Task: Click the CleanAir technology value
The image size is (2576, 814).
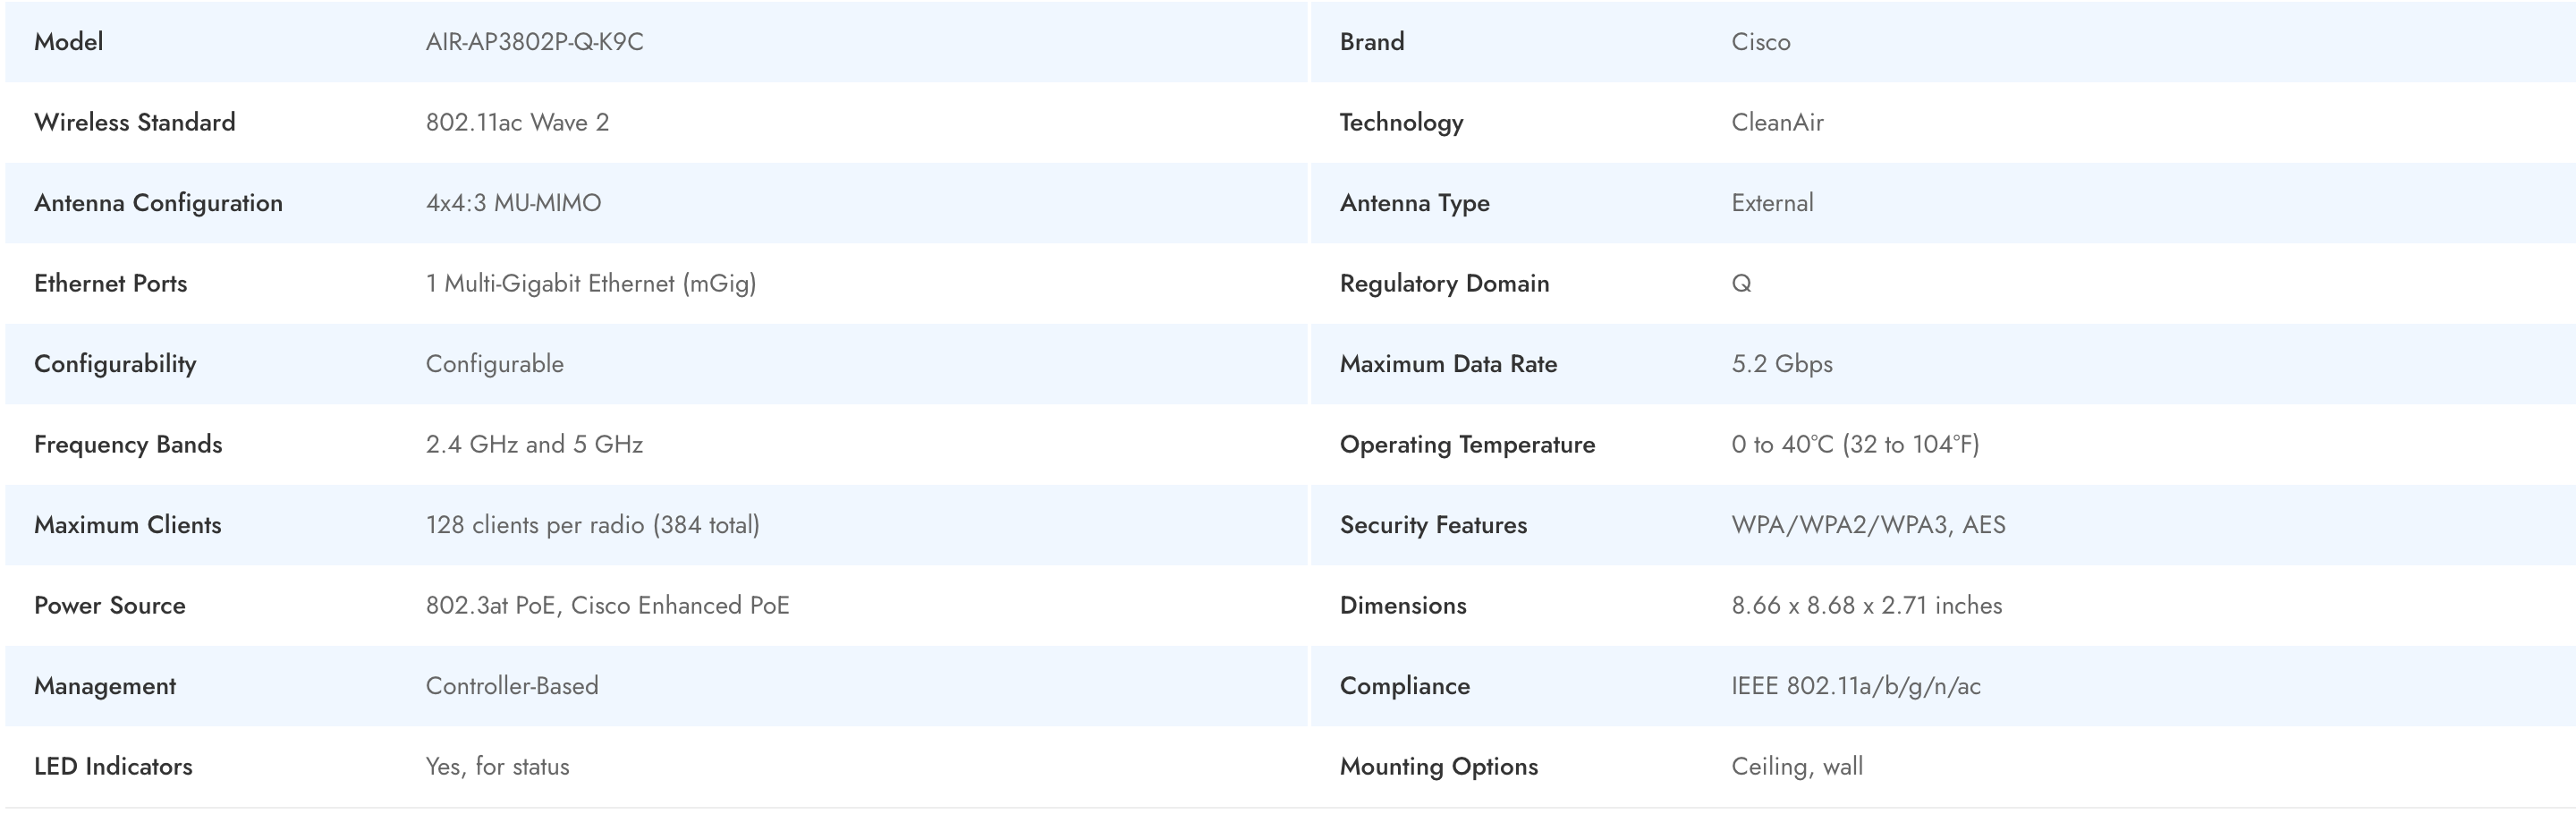Action: [x=1777, y=122]
